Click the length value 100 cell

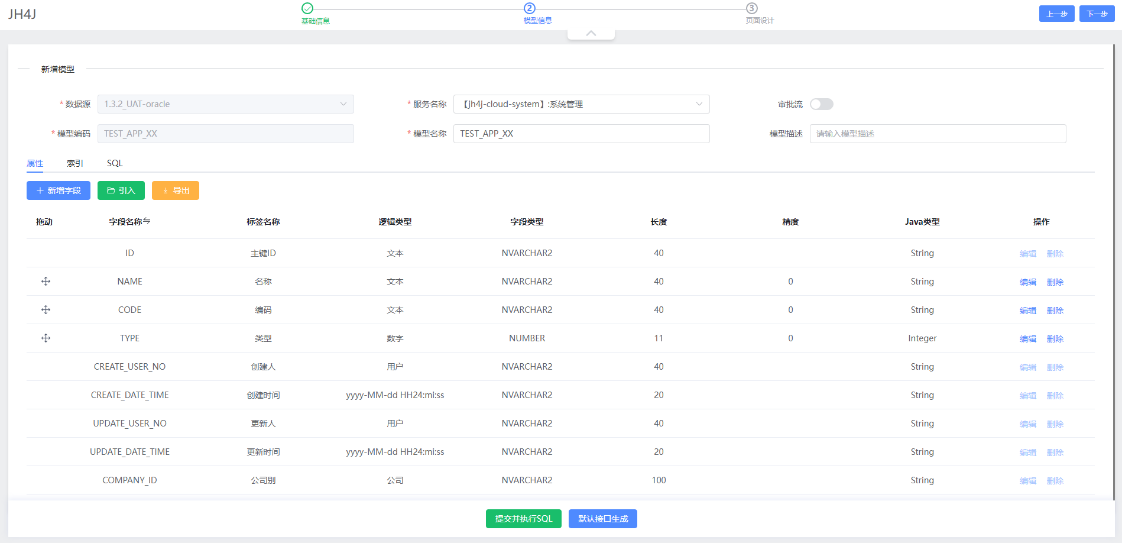point(659,481)
